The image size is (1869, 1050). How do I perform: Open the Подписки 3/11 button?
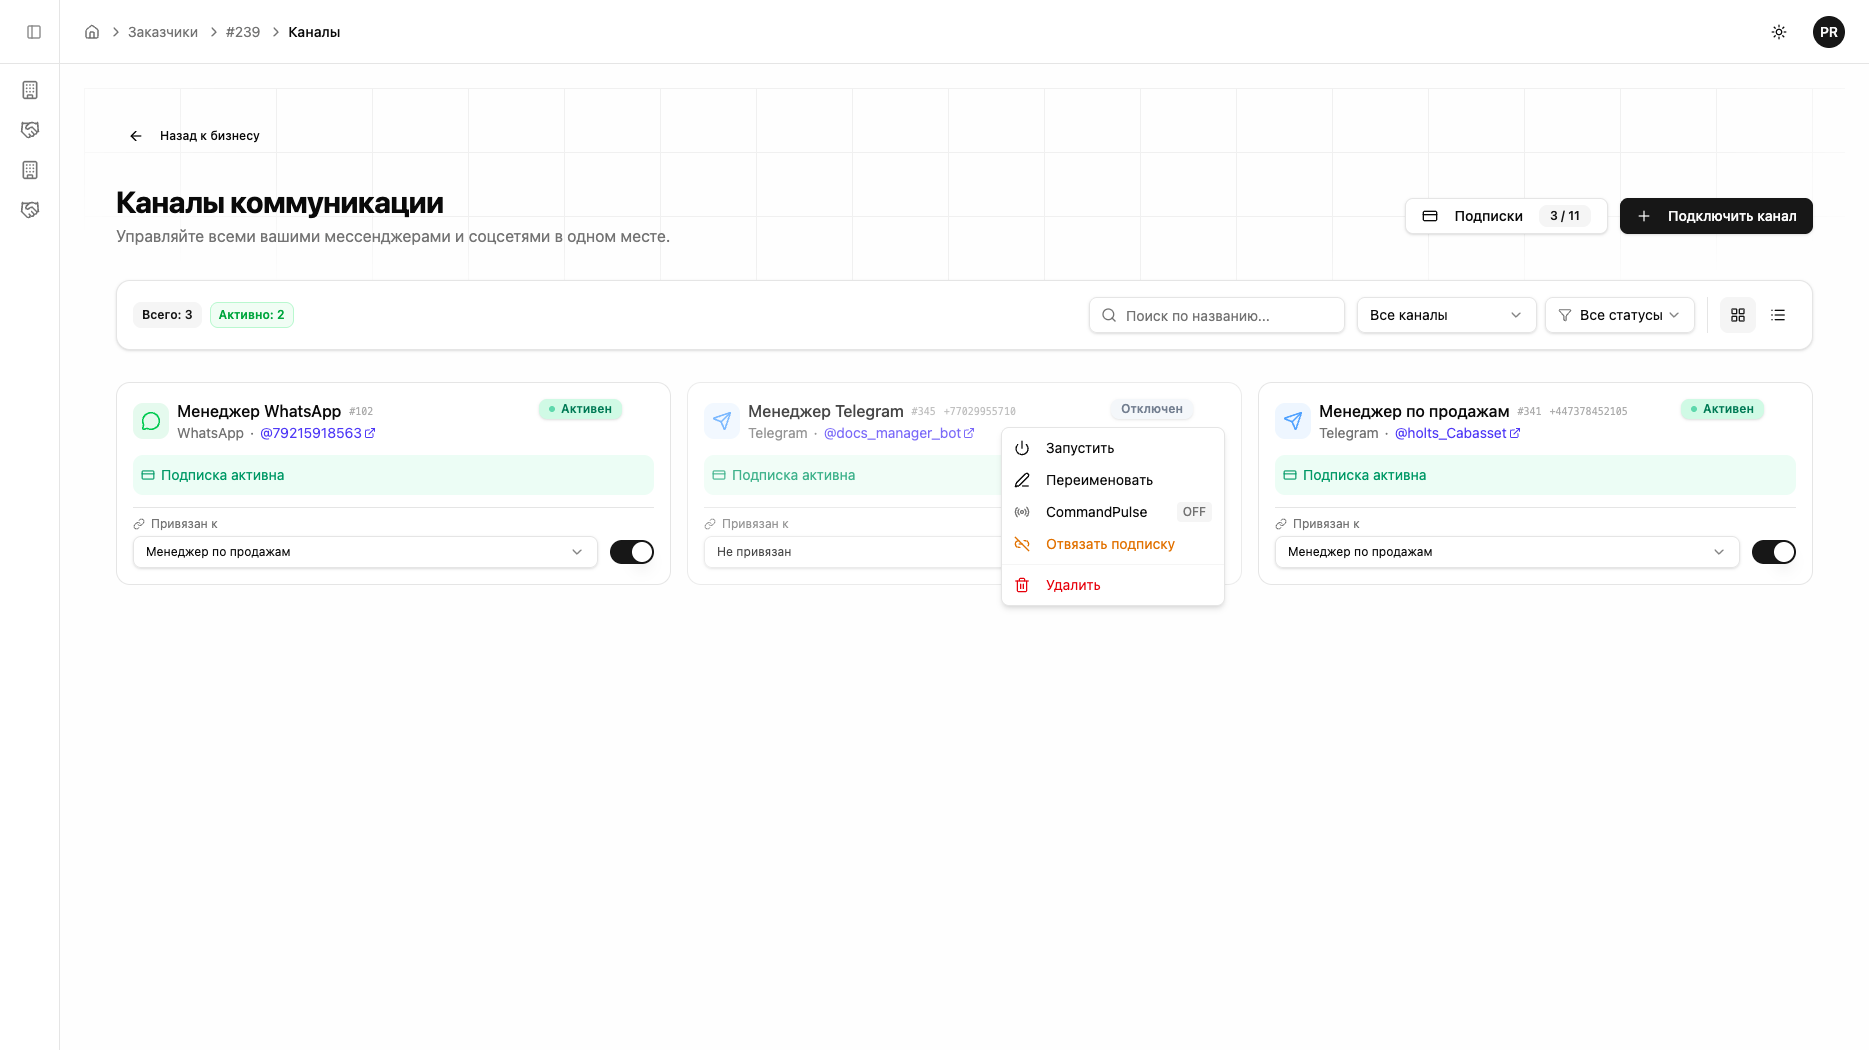pos(1505,216)
